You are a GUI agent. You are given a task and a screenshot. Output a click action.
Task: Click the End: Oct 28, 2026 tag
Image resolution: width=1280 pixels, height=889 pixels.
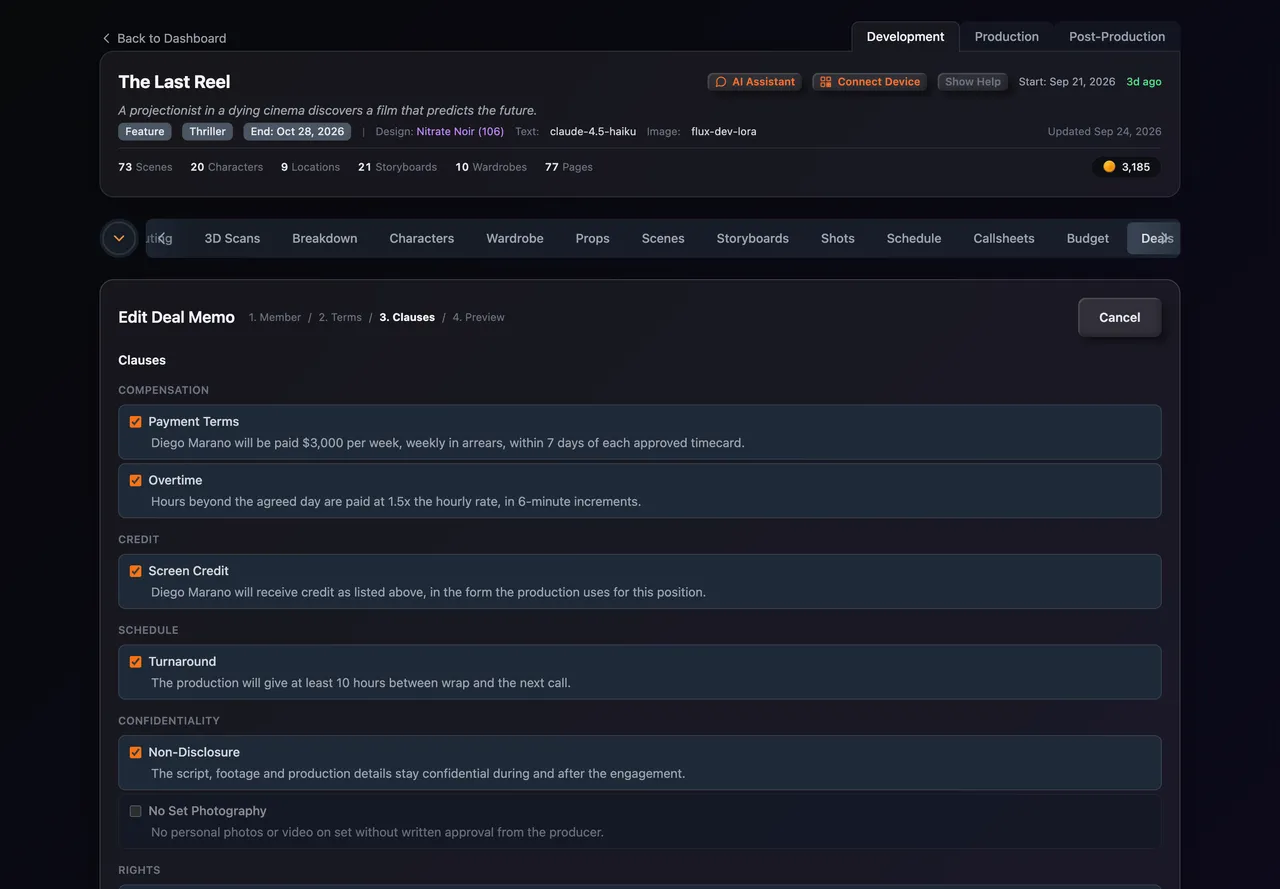[297, 132]
